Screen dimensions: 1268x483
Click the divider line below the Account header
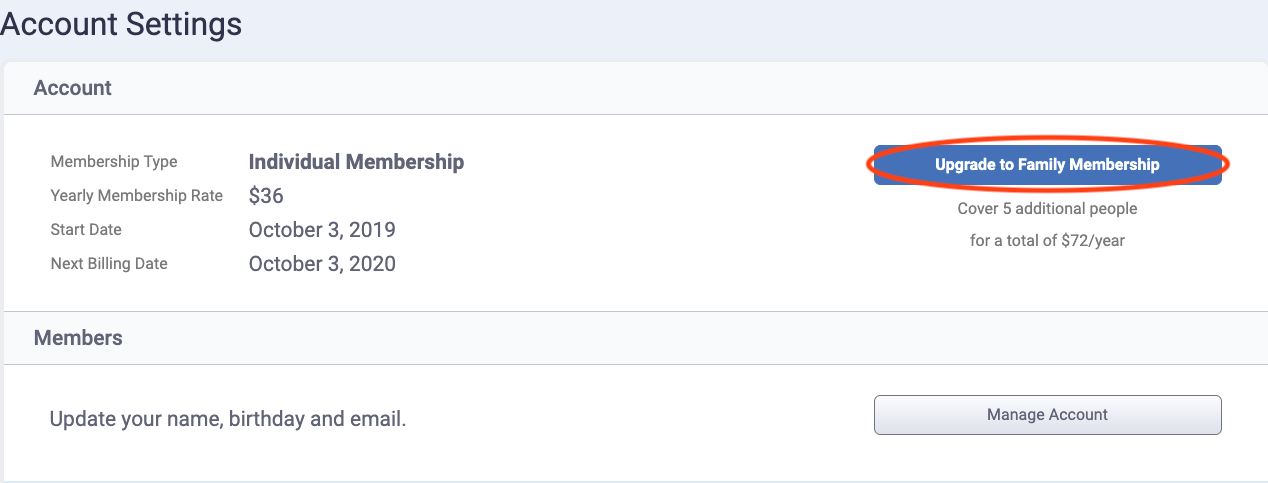click(x=636, y=114)
